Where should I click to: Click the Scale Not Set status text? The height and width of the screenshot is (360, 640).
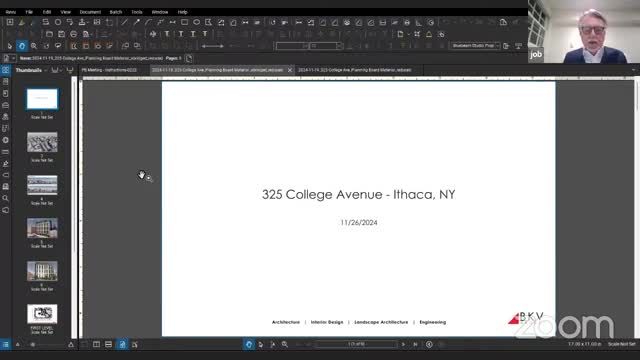pyautogui.click(x=622, y=344)
